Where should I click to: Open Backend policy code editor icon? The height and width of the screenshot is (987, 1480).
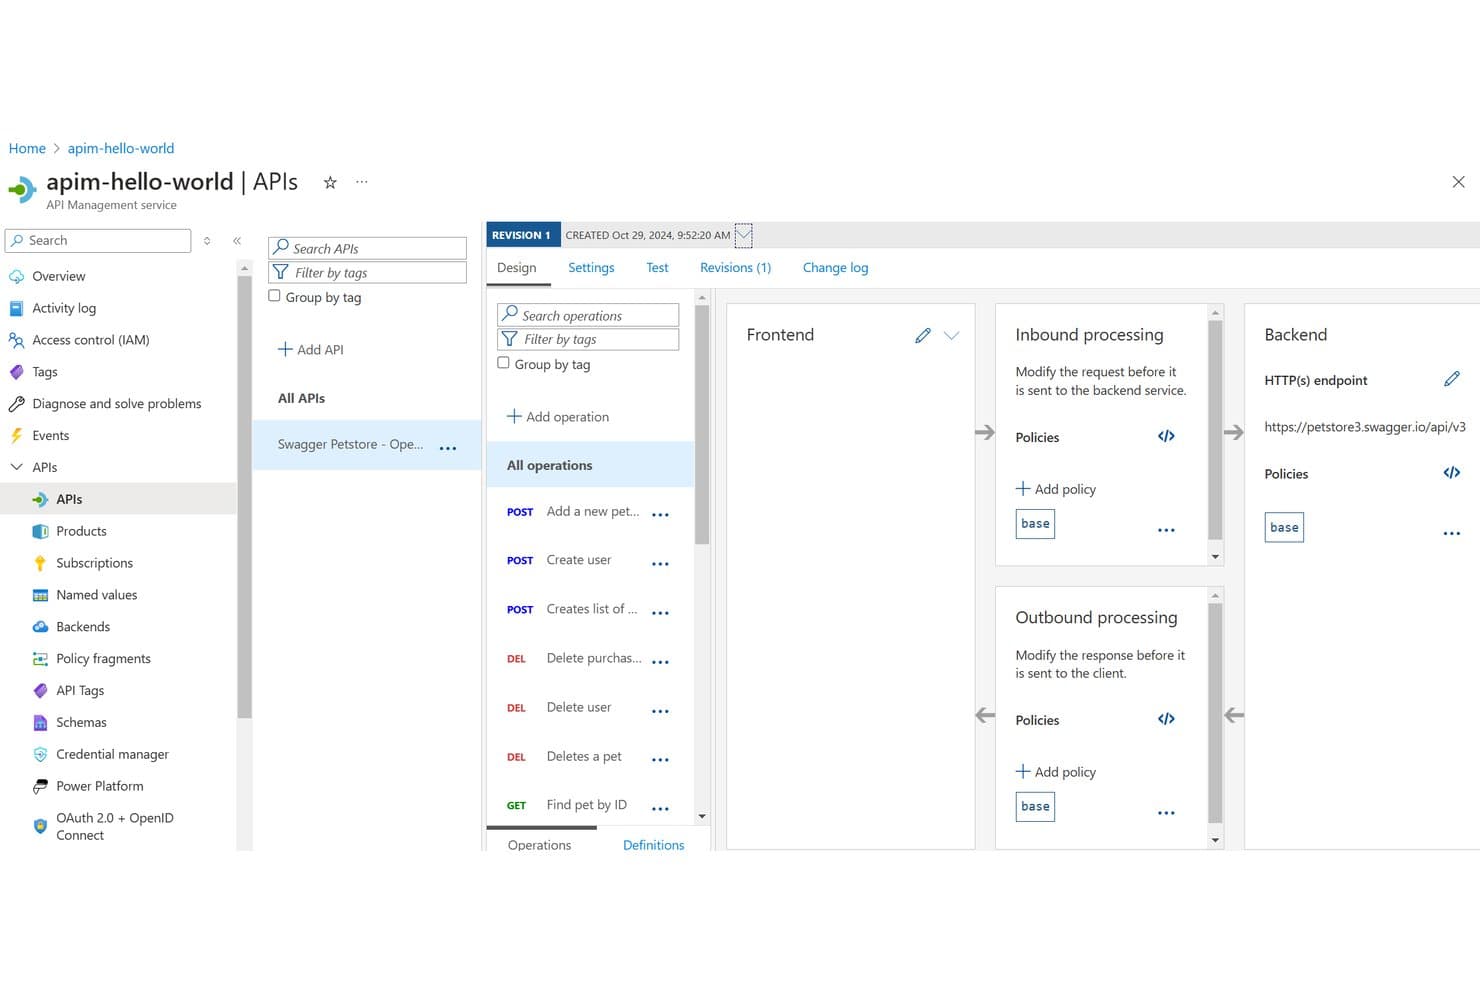pyautogui.click(x=1452, y=473)
